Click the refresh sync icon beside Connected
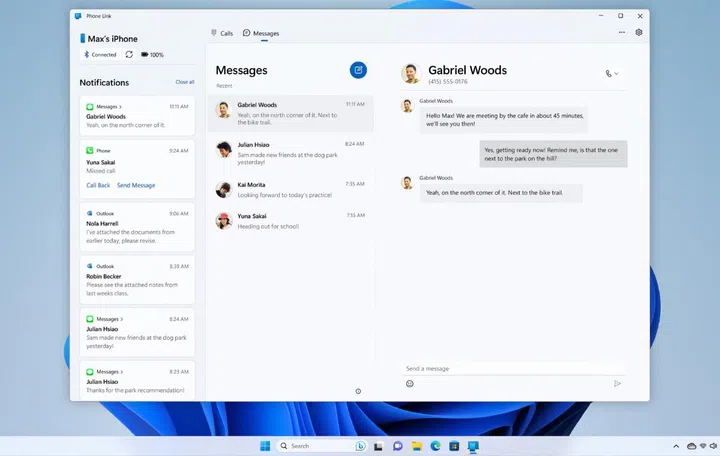 pos(129,55)
